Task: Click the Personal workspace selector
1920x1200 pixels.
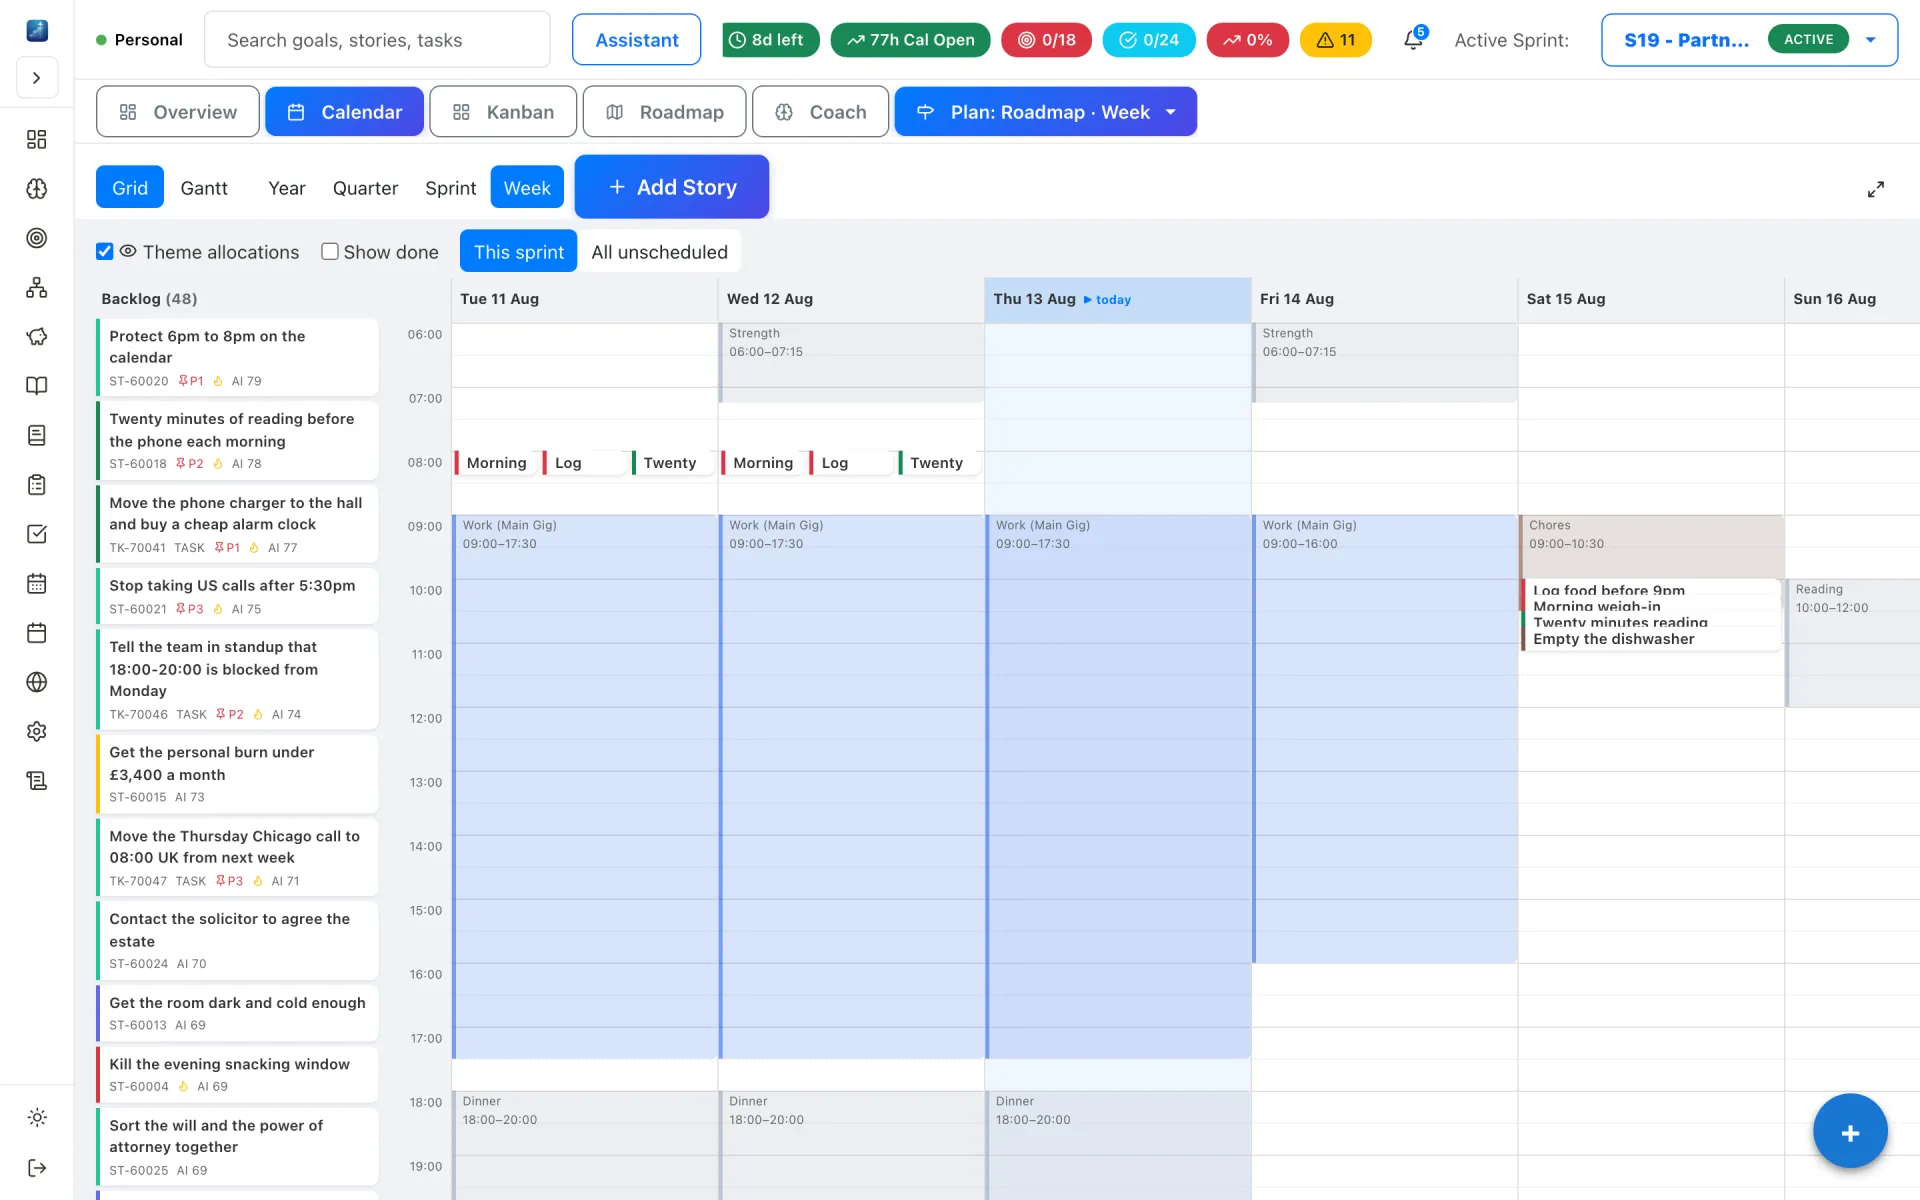Action: pyautogui.click(x=139, y=40)
